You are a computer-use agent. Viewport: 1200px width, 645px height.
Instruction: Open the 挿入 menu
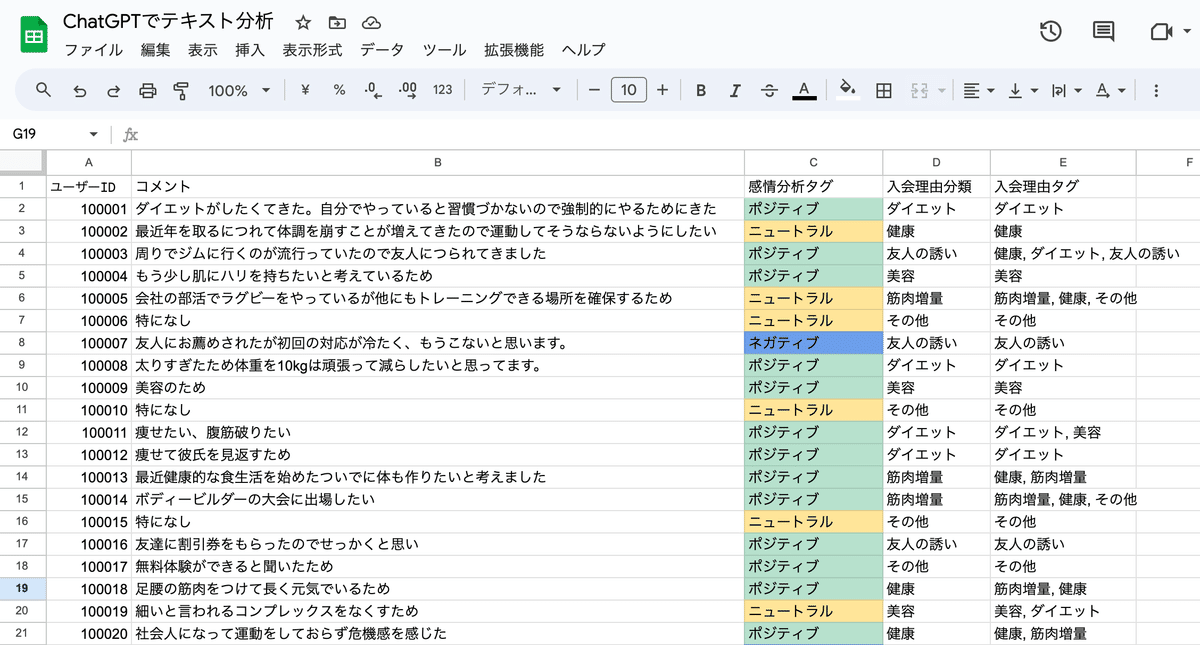click(x=250, y=50)
